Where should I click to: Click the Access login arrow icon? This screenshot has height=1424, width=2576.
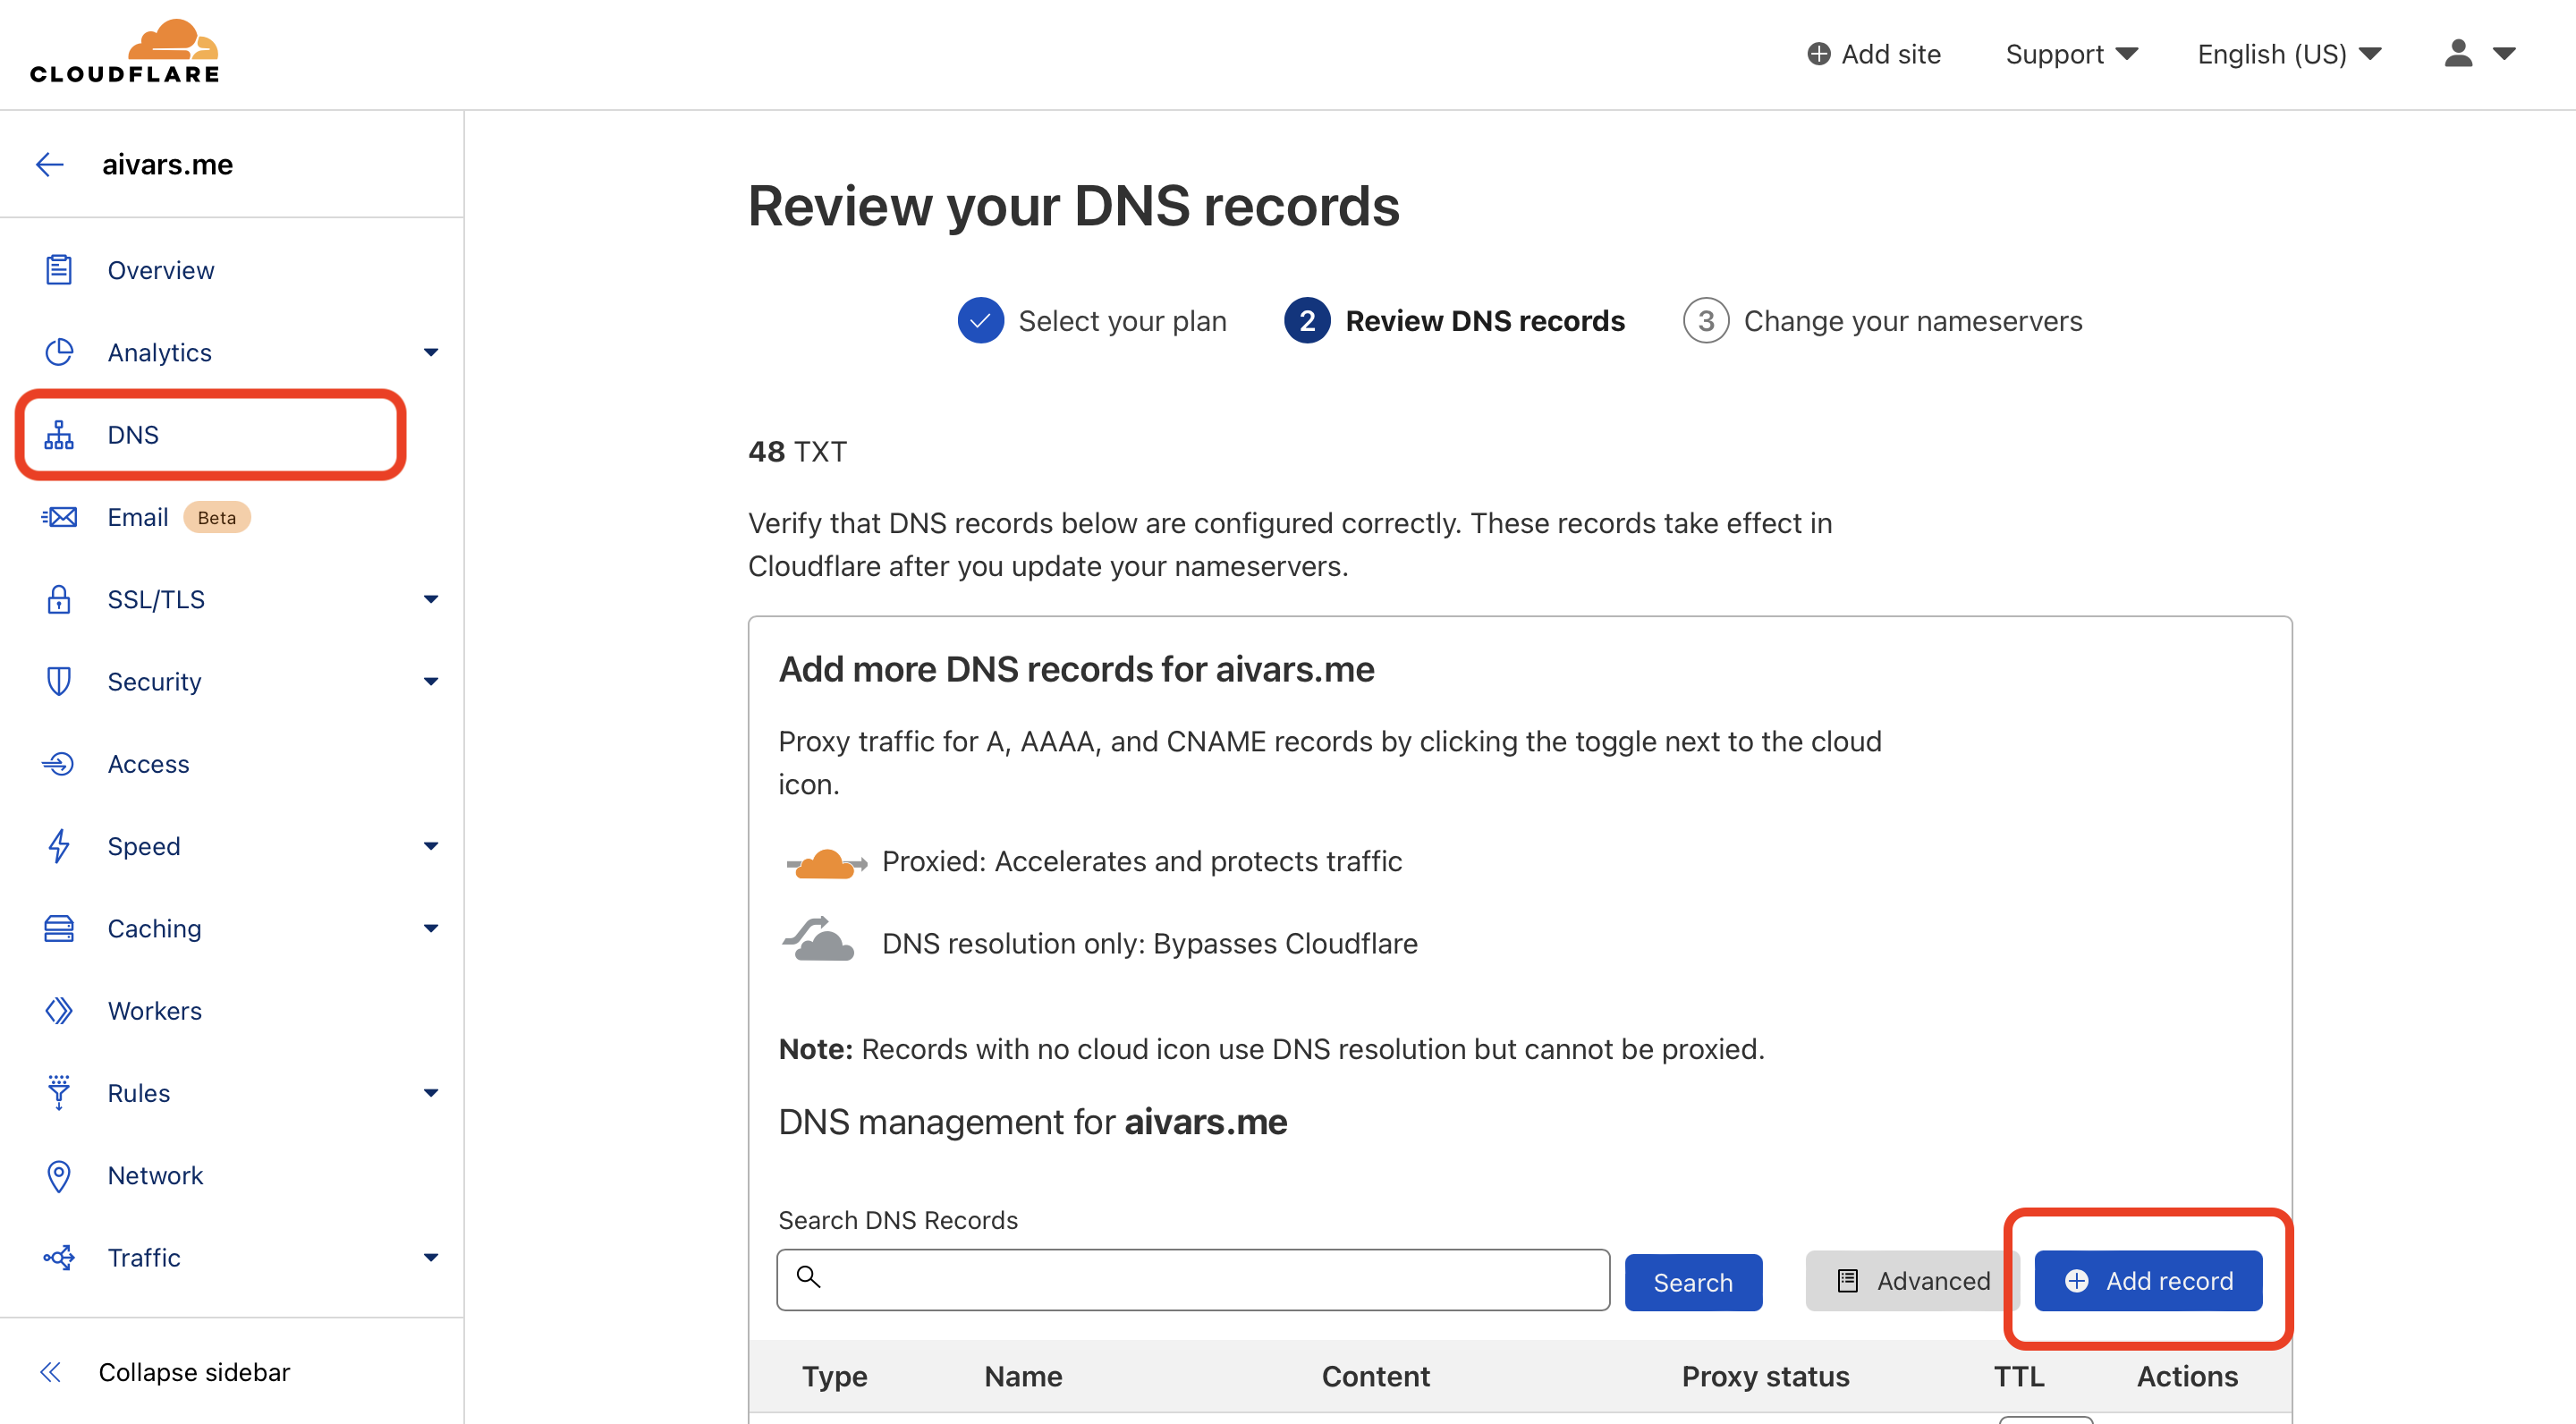[x=59, y=764]
